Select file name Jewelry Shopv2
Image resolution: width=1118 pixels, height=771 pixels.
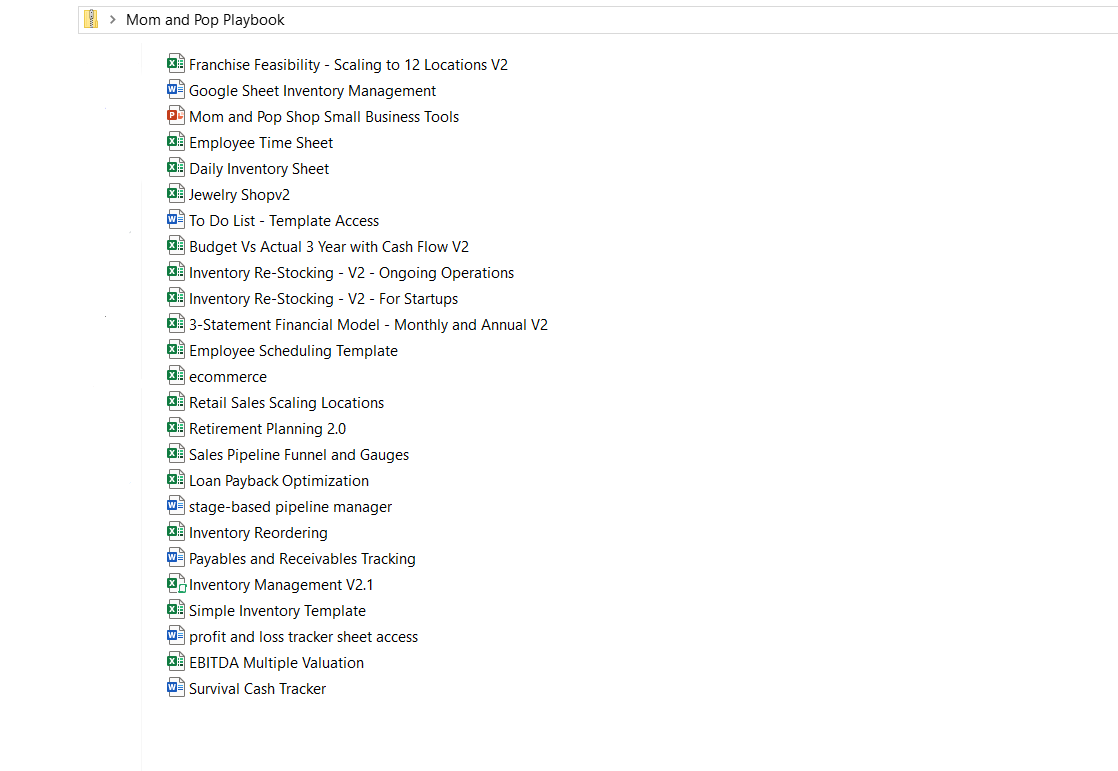239,195
